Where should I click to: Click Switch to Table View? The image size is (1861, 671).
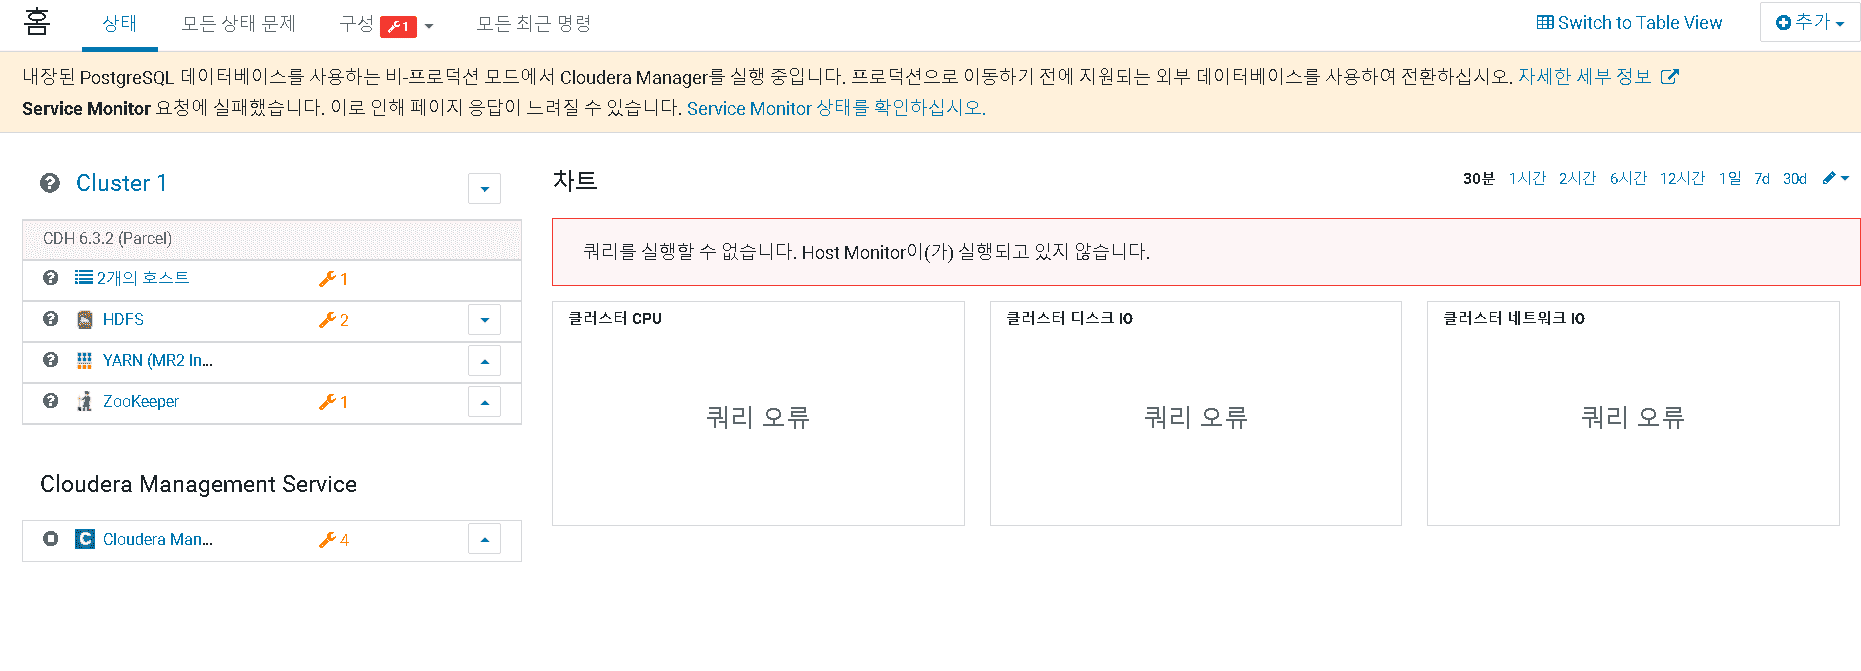[1629, 23]
